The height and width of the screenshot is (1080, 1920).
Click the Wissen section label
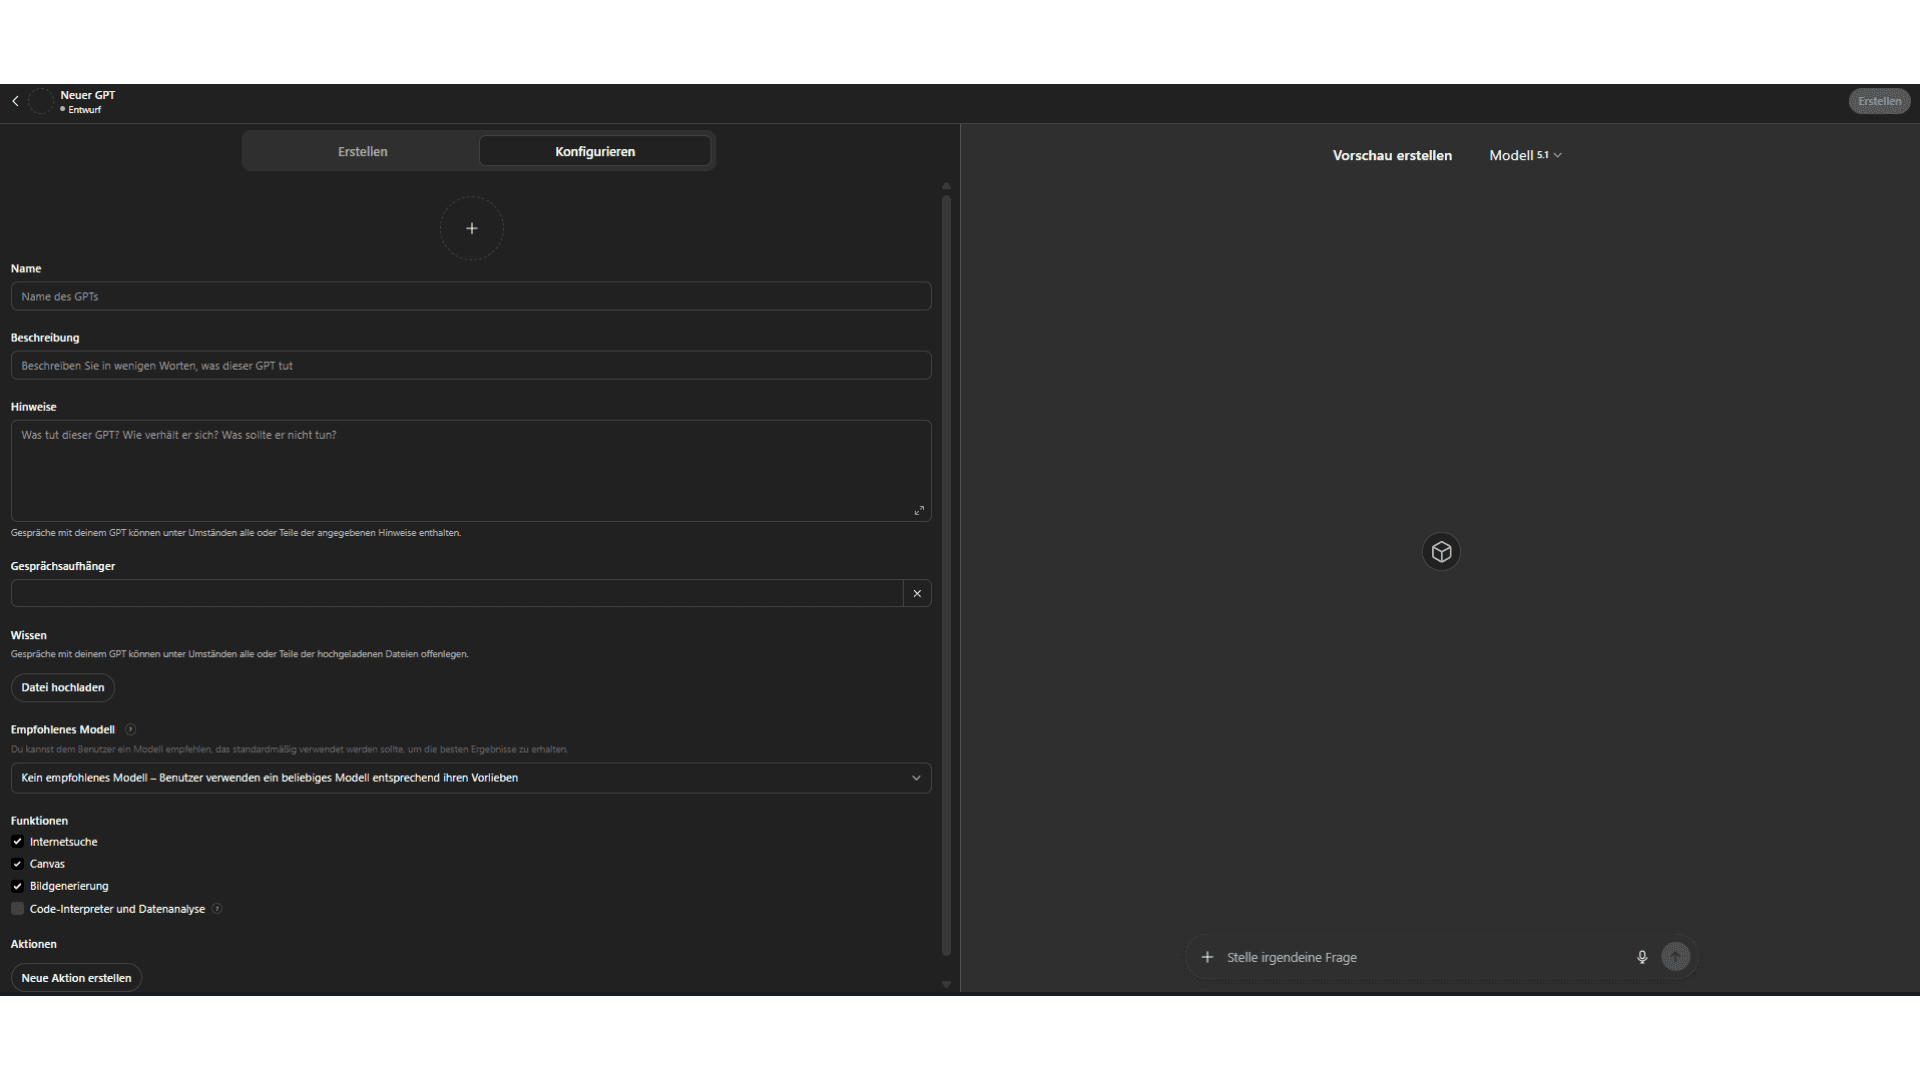coord(28,635)
